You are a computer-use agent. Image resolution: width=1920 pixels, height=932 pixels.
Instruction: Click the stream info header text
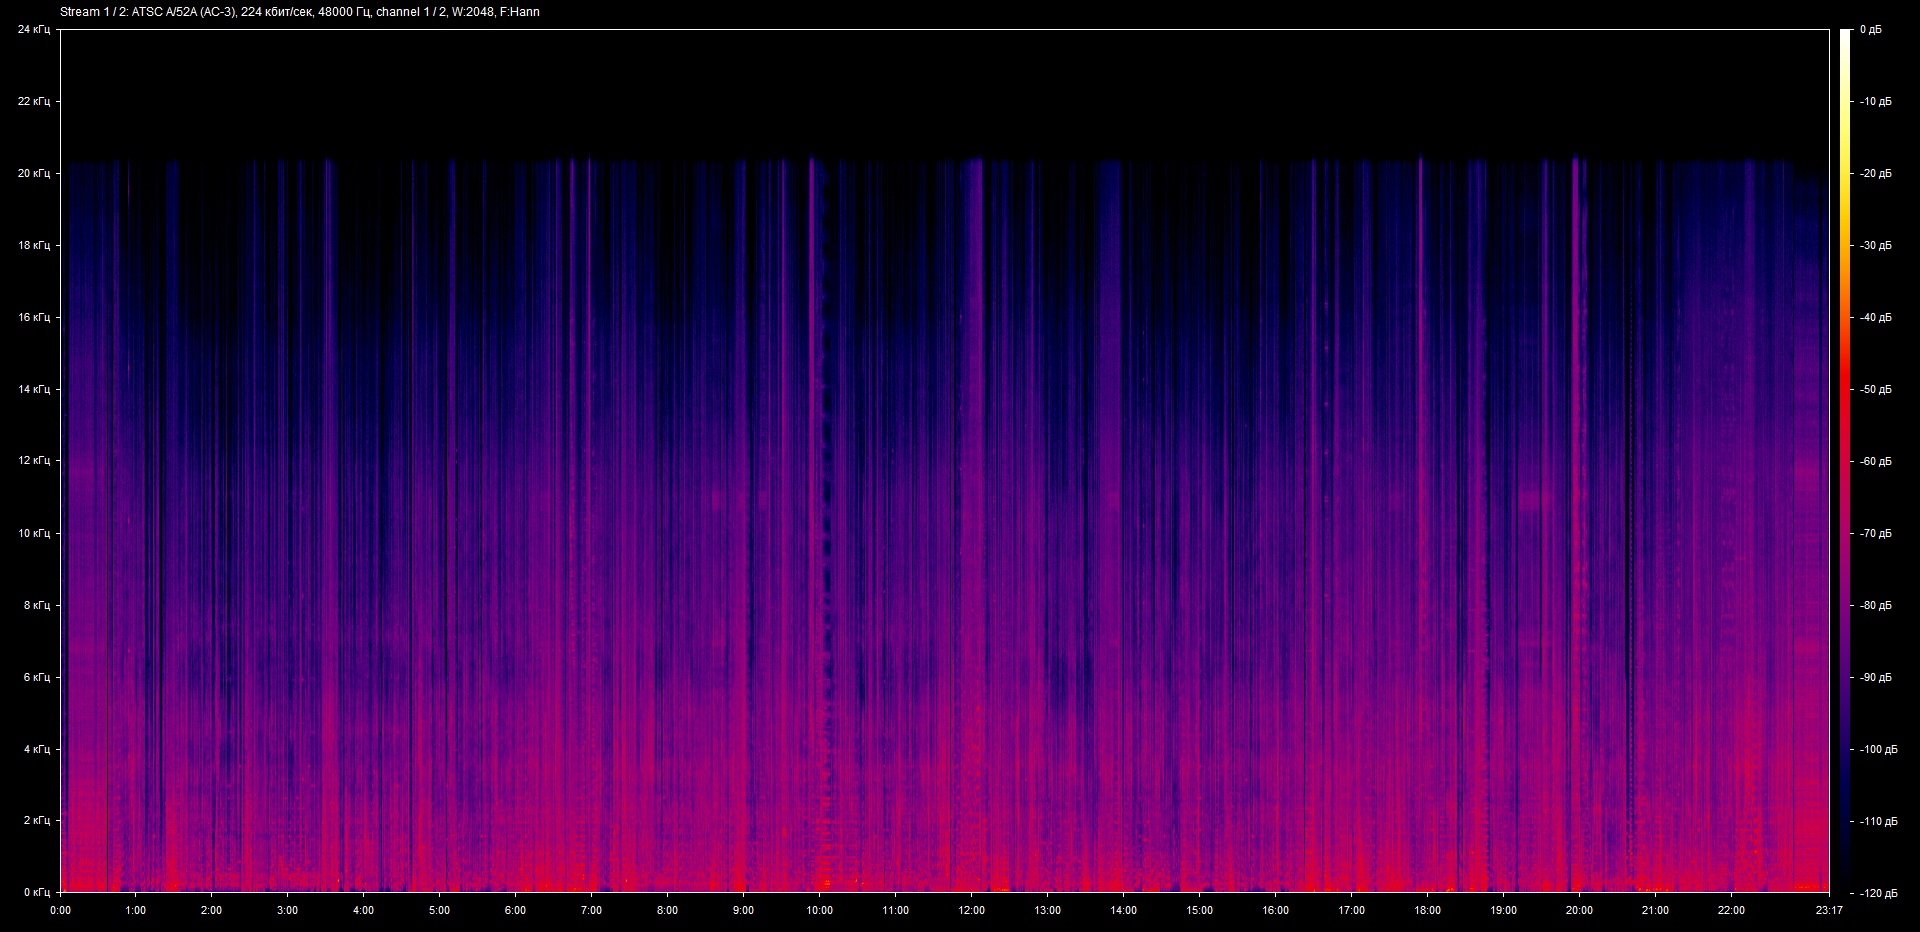coord(300,12)
